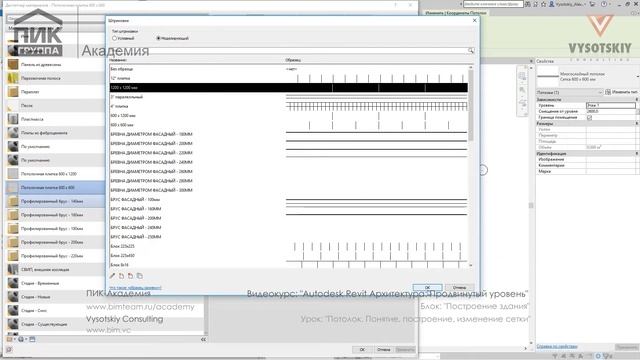Open the 'Потолки (1)' filter dropdown
640x360 pixels.
tap(569, 92)
